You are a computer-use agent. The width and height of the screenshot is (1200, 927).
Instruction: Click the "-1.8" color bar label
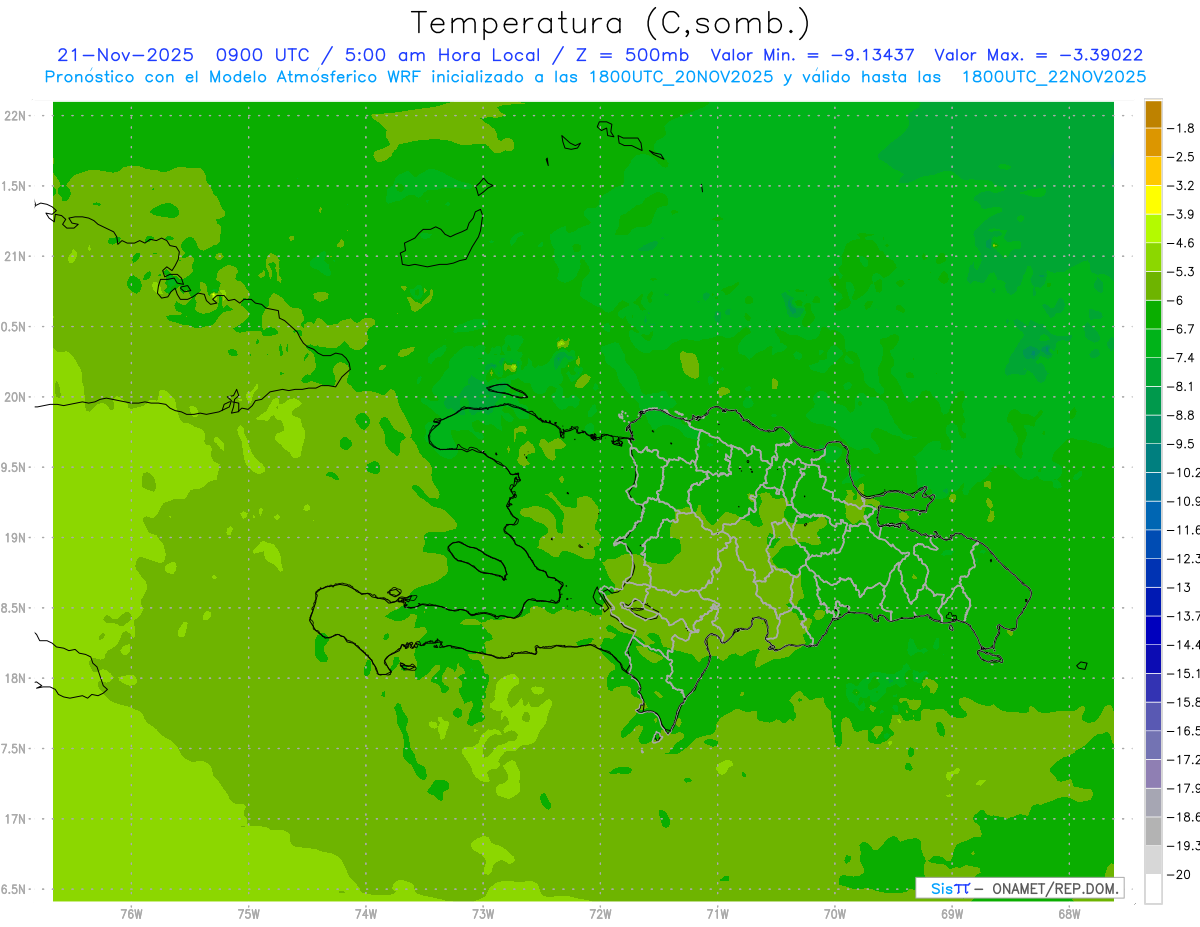(x=1181, y=128)
